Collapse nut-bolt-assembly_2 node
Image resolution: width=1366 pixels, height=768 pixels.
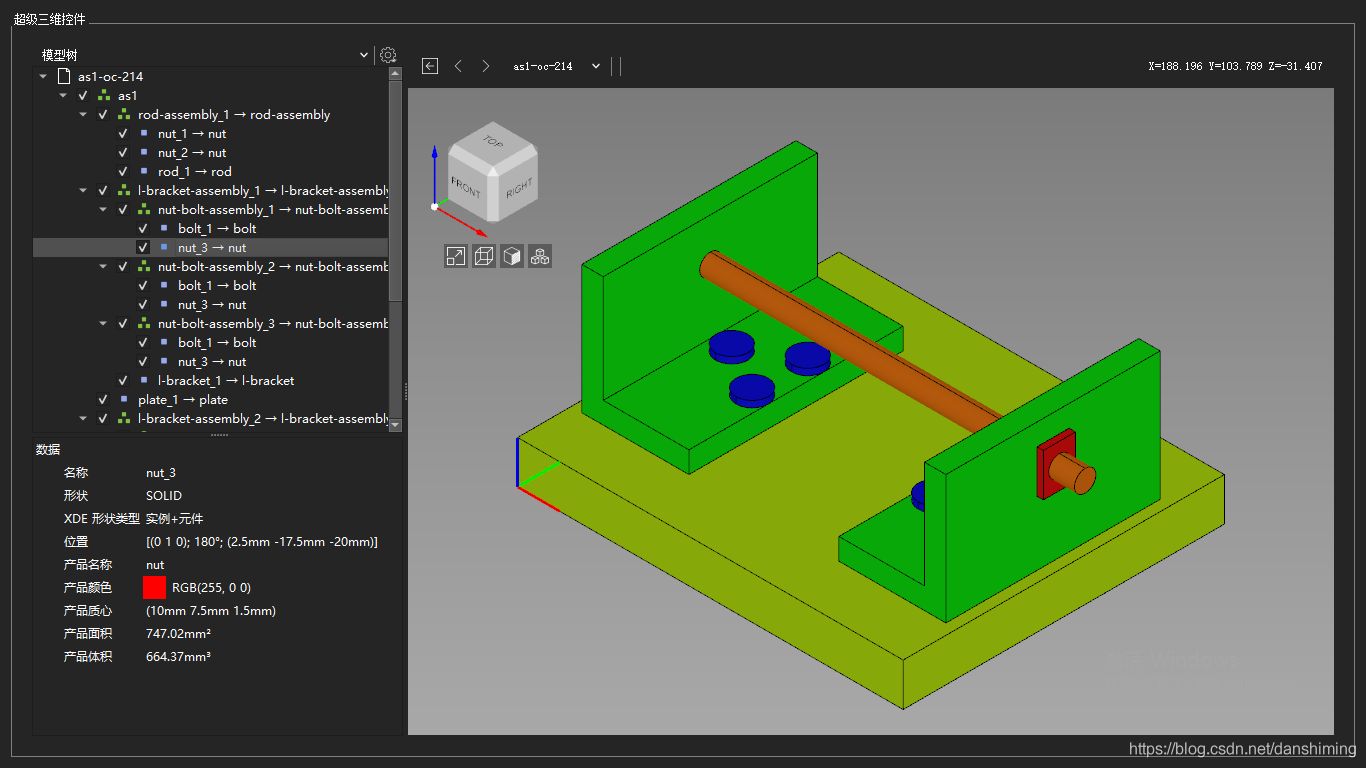click(103, 267)
